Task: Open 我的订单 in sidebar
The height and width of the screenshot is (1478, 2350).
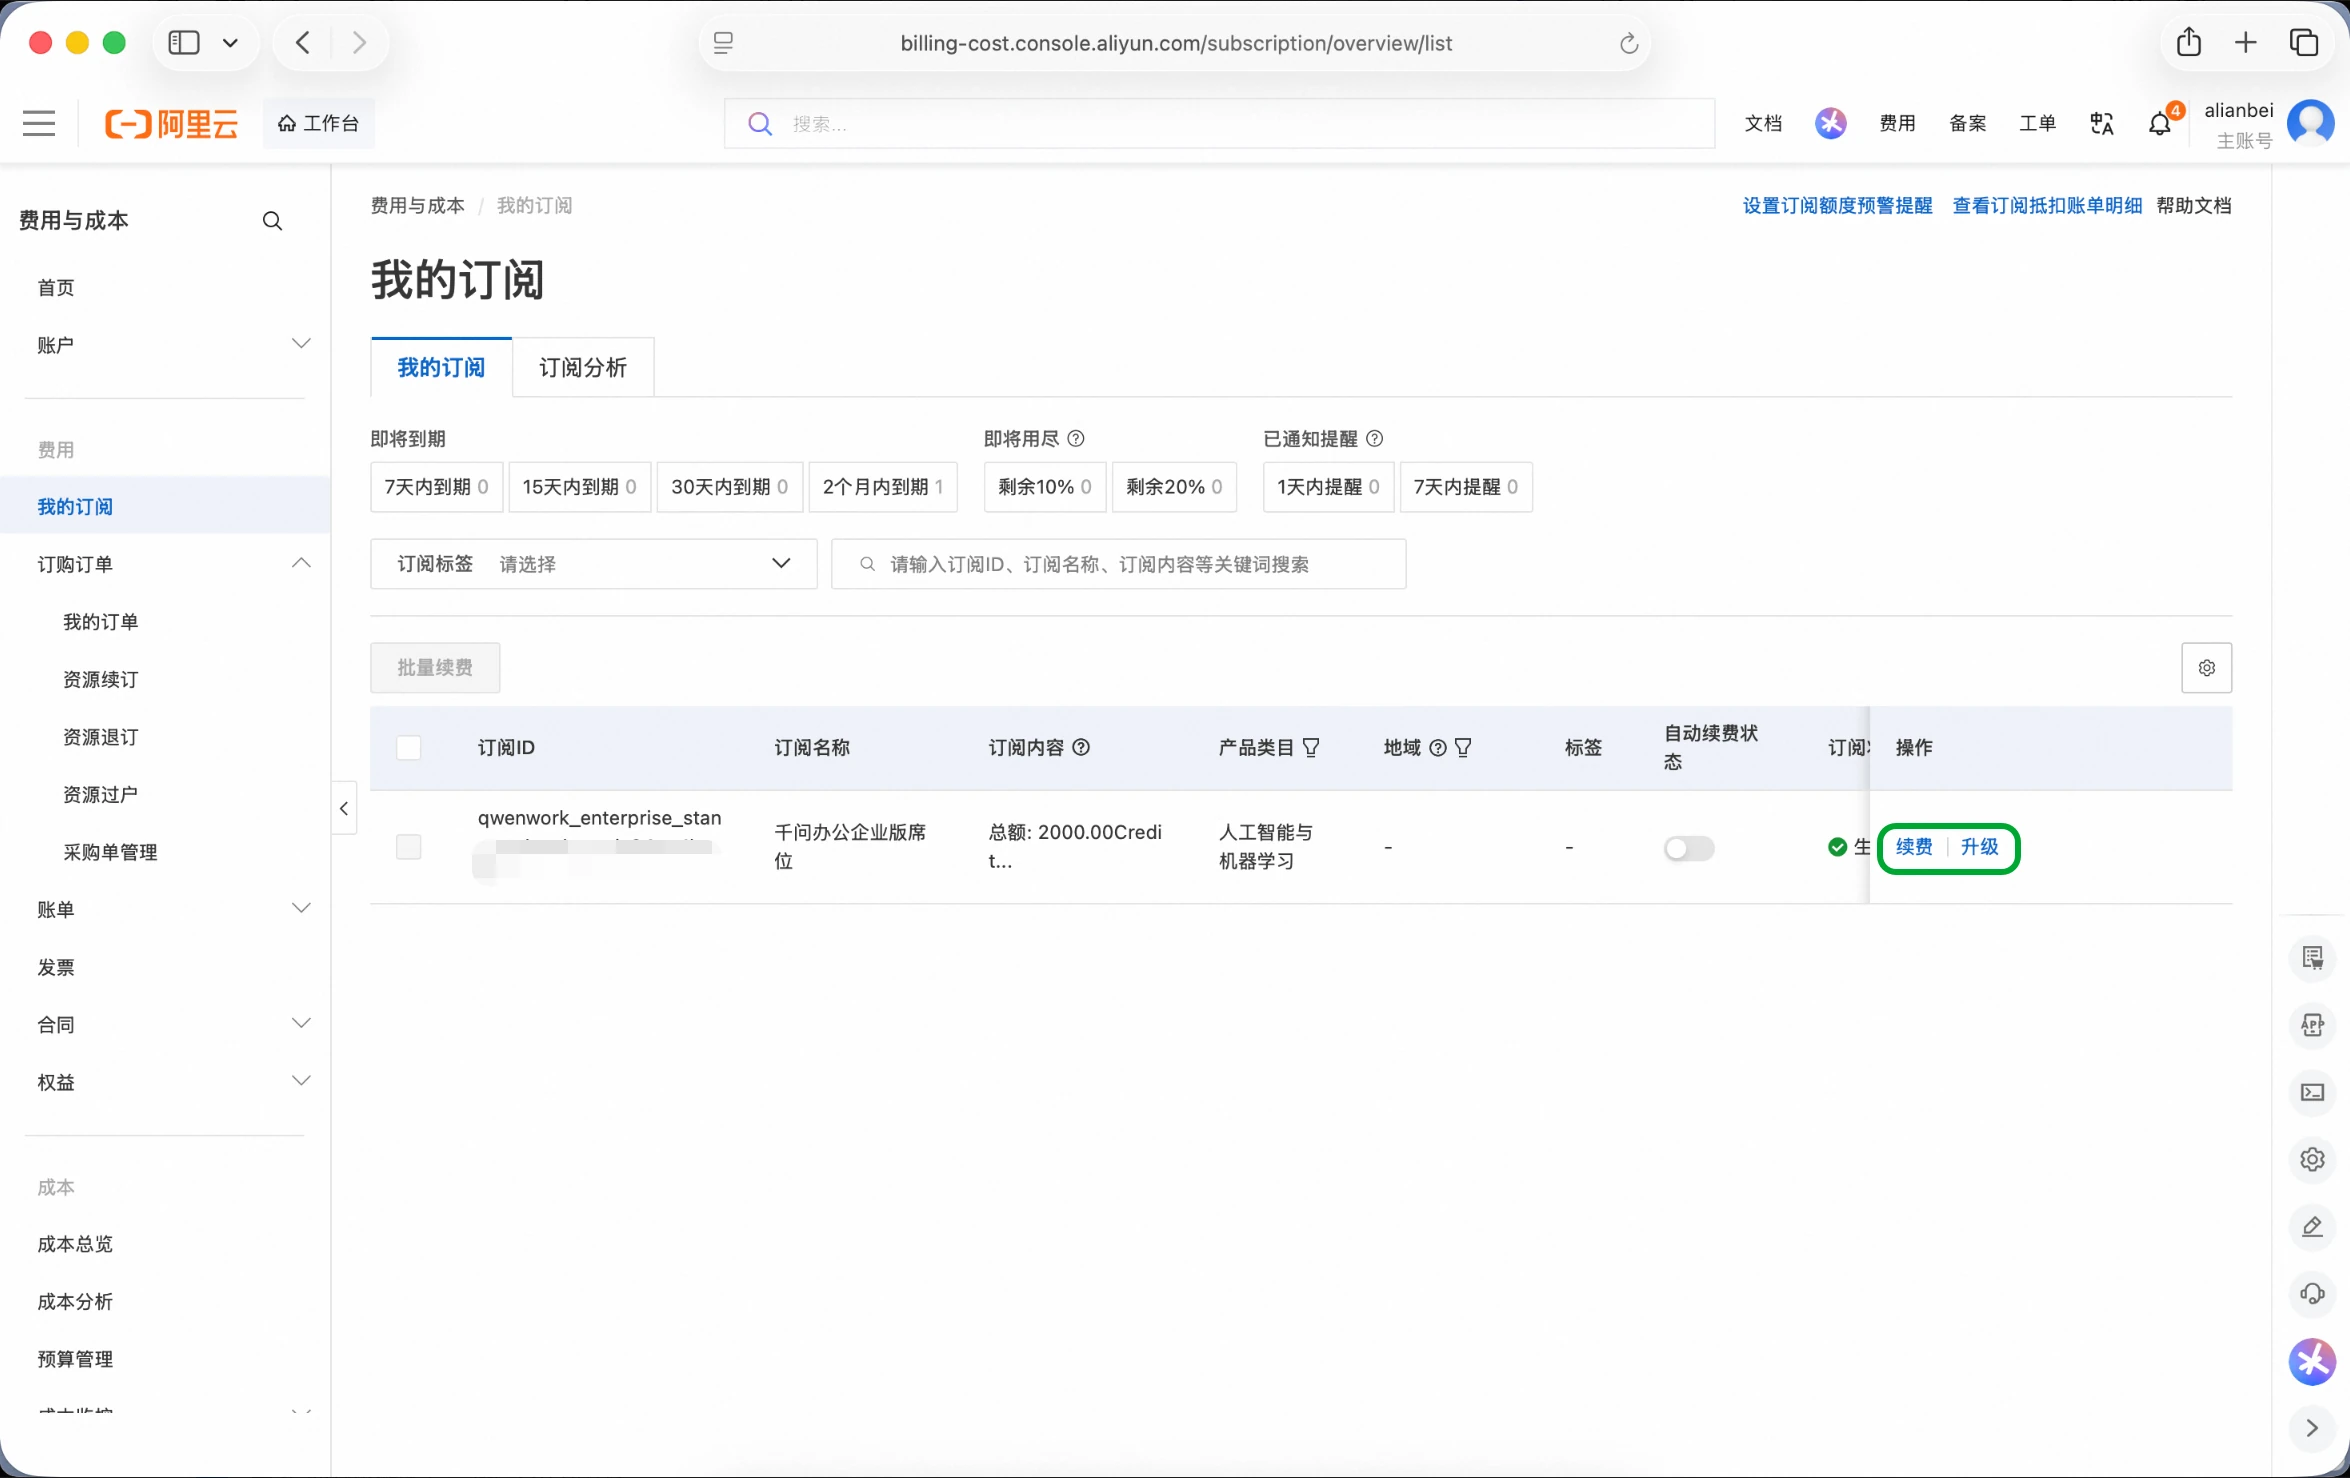Action: point(100,622)
